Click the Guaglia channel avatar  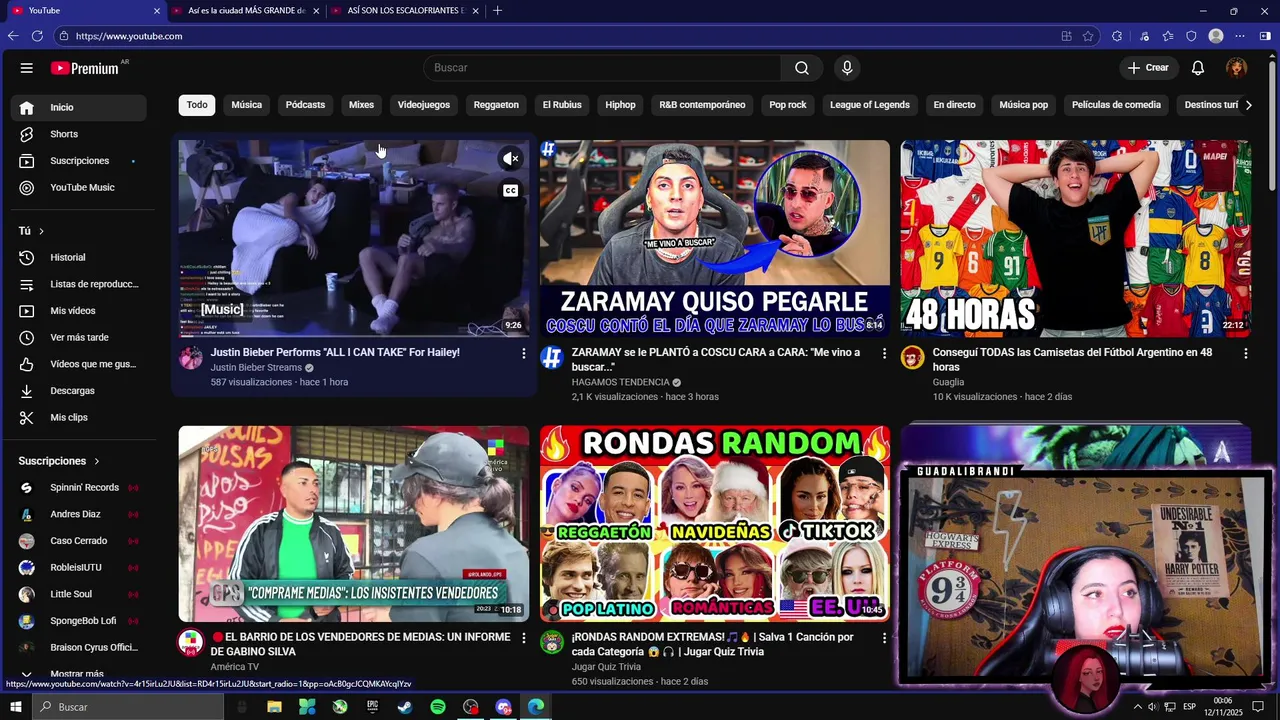[x=912, y=358]
